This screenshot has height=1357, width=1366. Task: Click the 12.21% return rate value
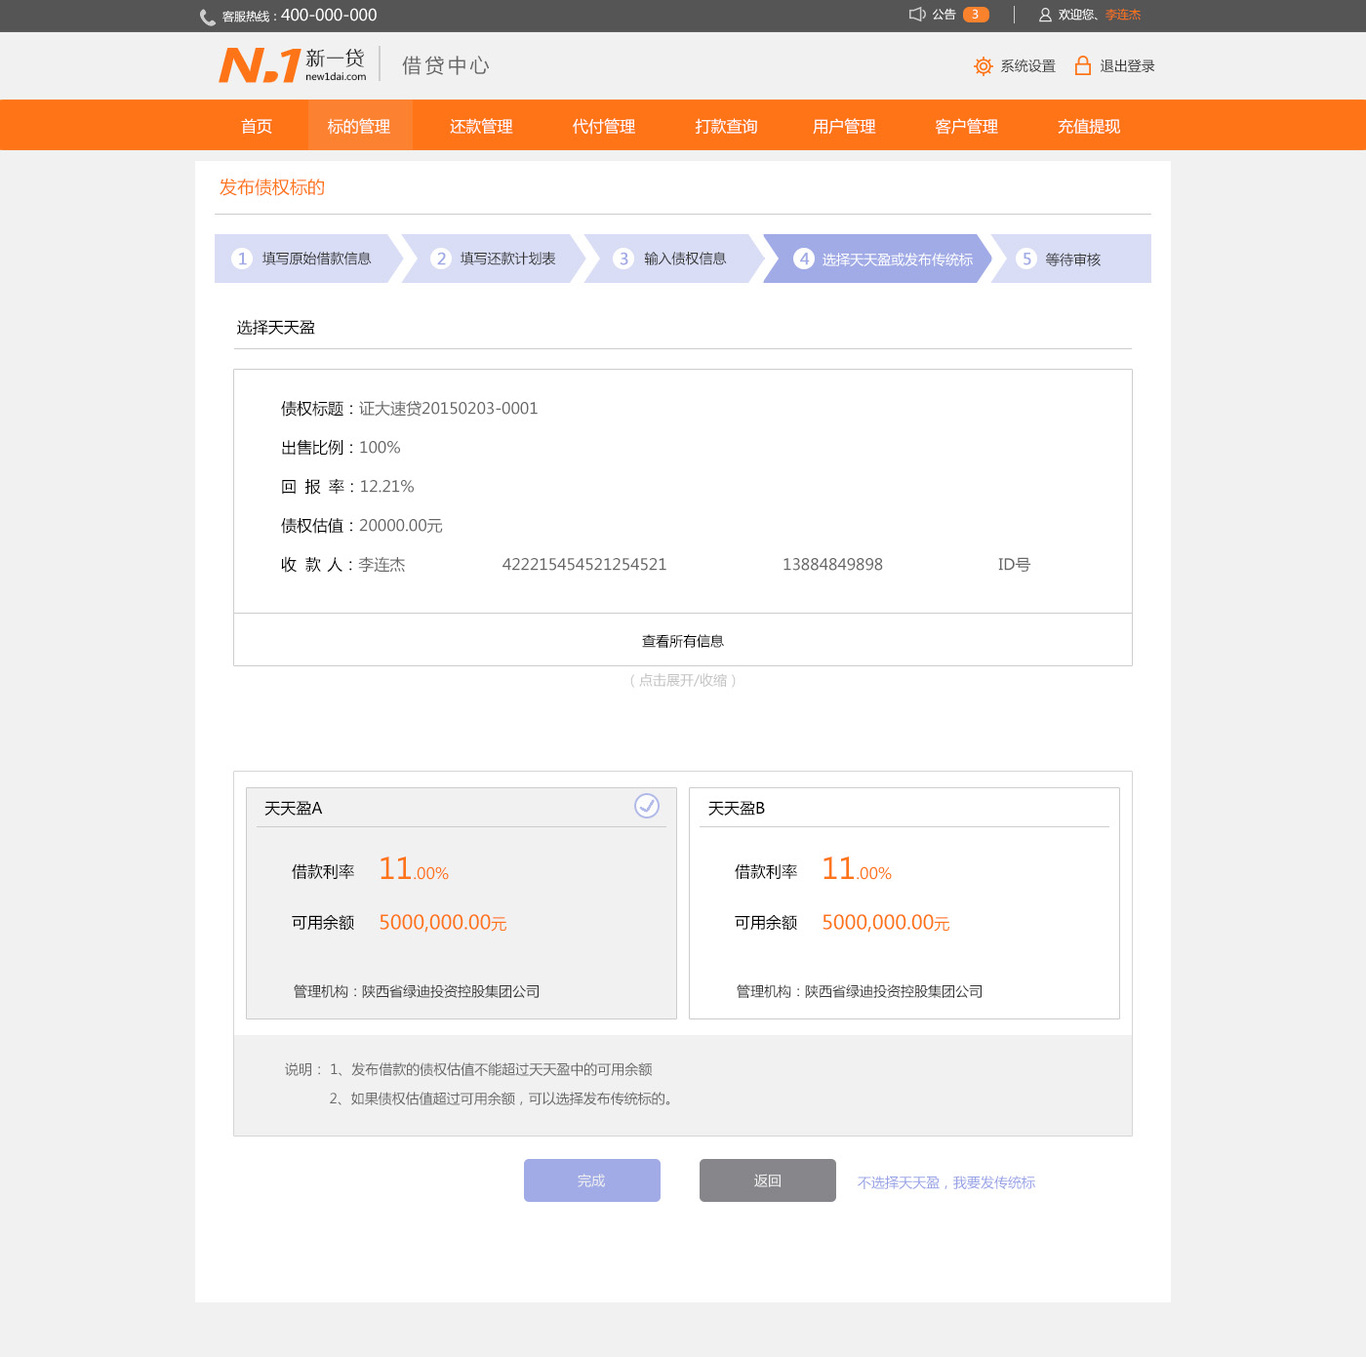[x=386, y=486]
